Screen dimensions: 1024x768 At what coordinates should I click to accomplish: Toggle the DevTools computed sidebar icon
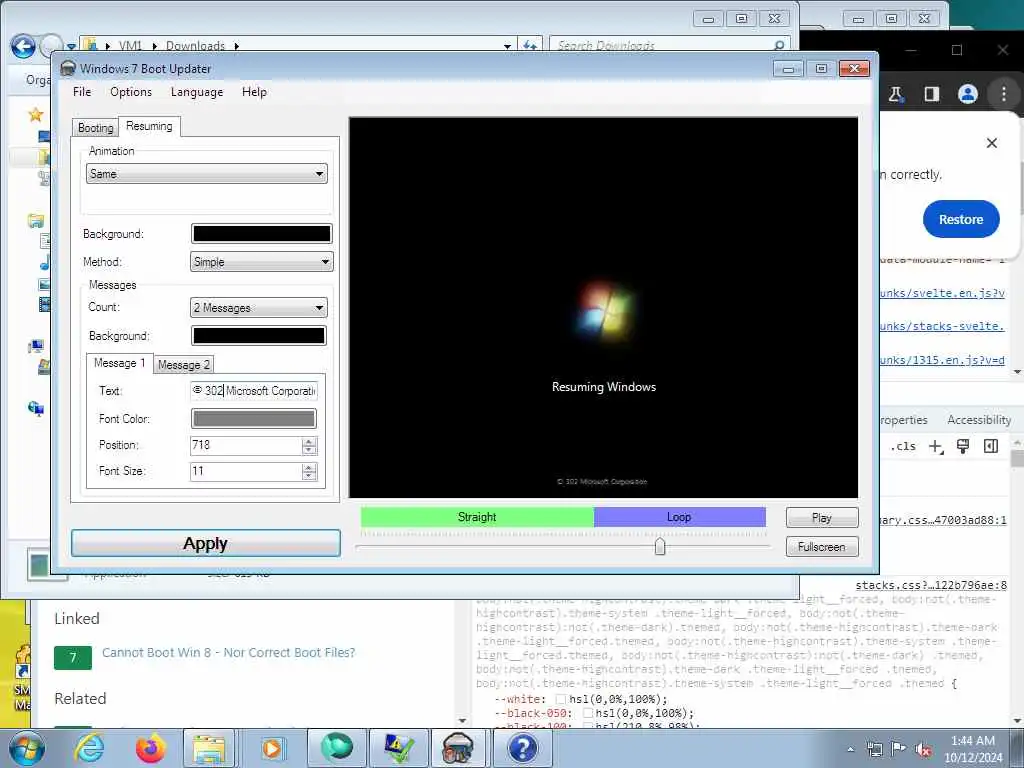pos(991,446)
